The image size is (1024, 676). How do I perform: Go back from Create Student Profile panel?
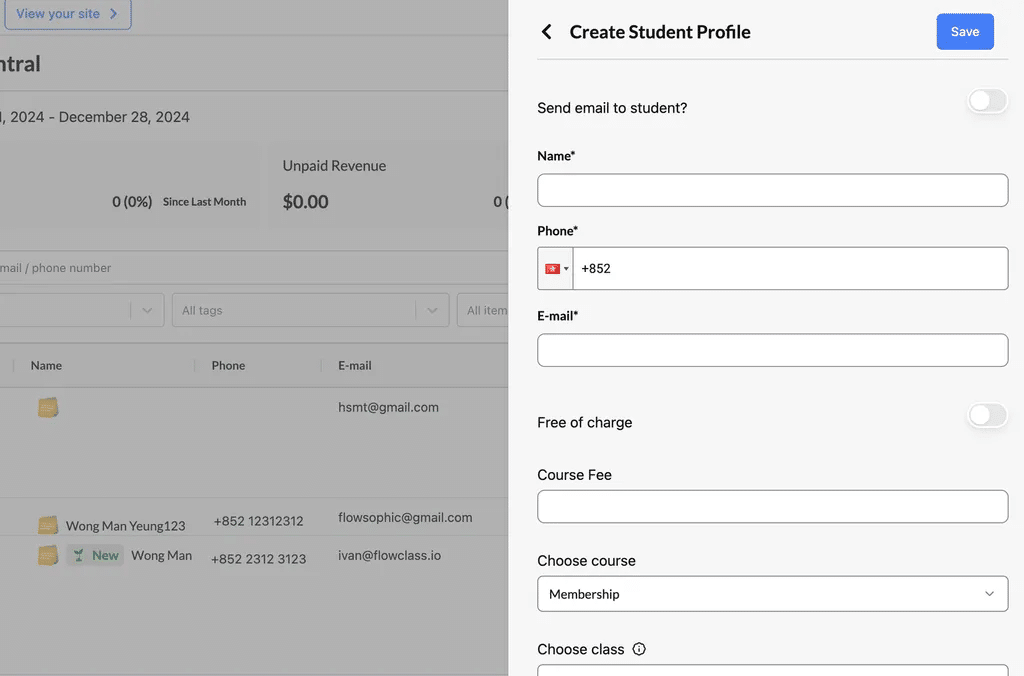(x=547, y=31)
